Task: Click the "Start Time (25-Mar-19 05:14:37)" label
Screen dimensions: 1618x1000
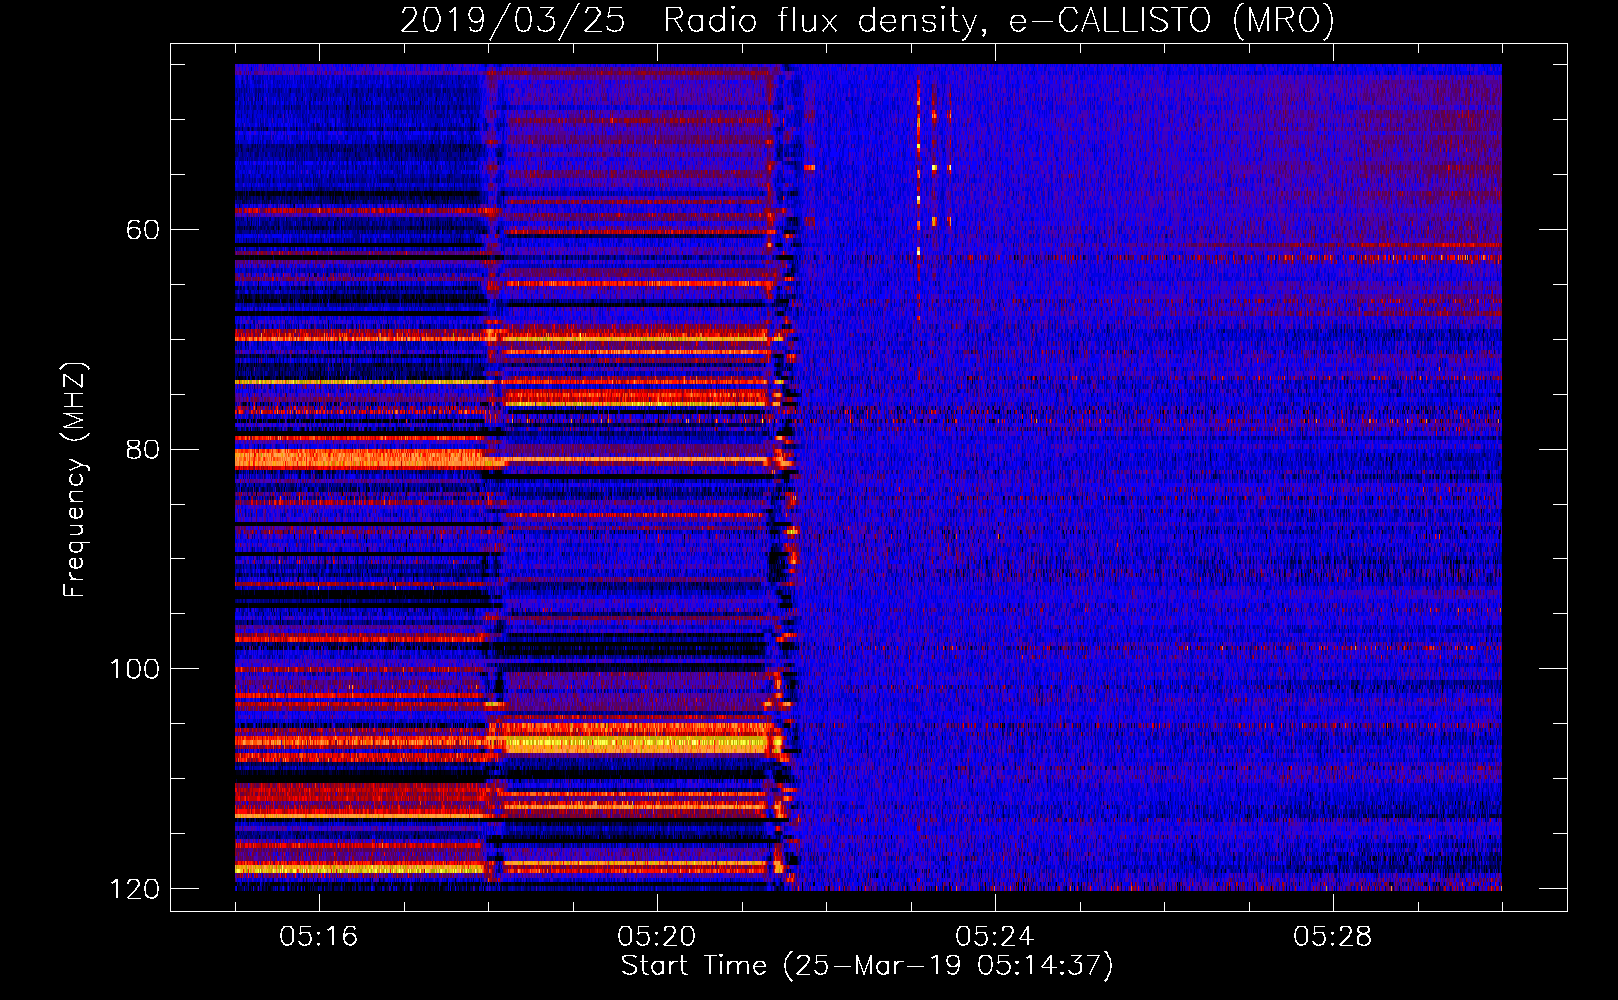Action: pos(867,966)
